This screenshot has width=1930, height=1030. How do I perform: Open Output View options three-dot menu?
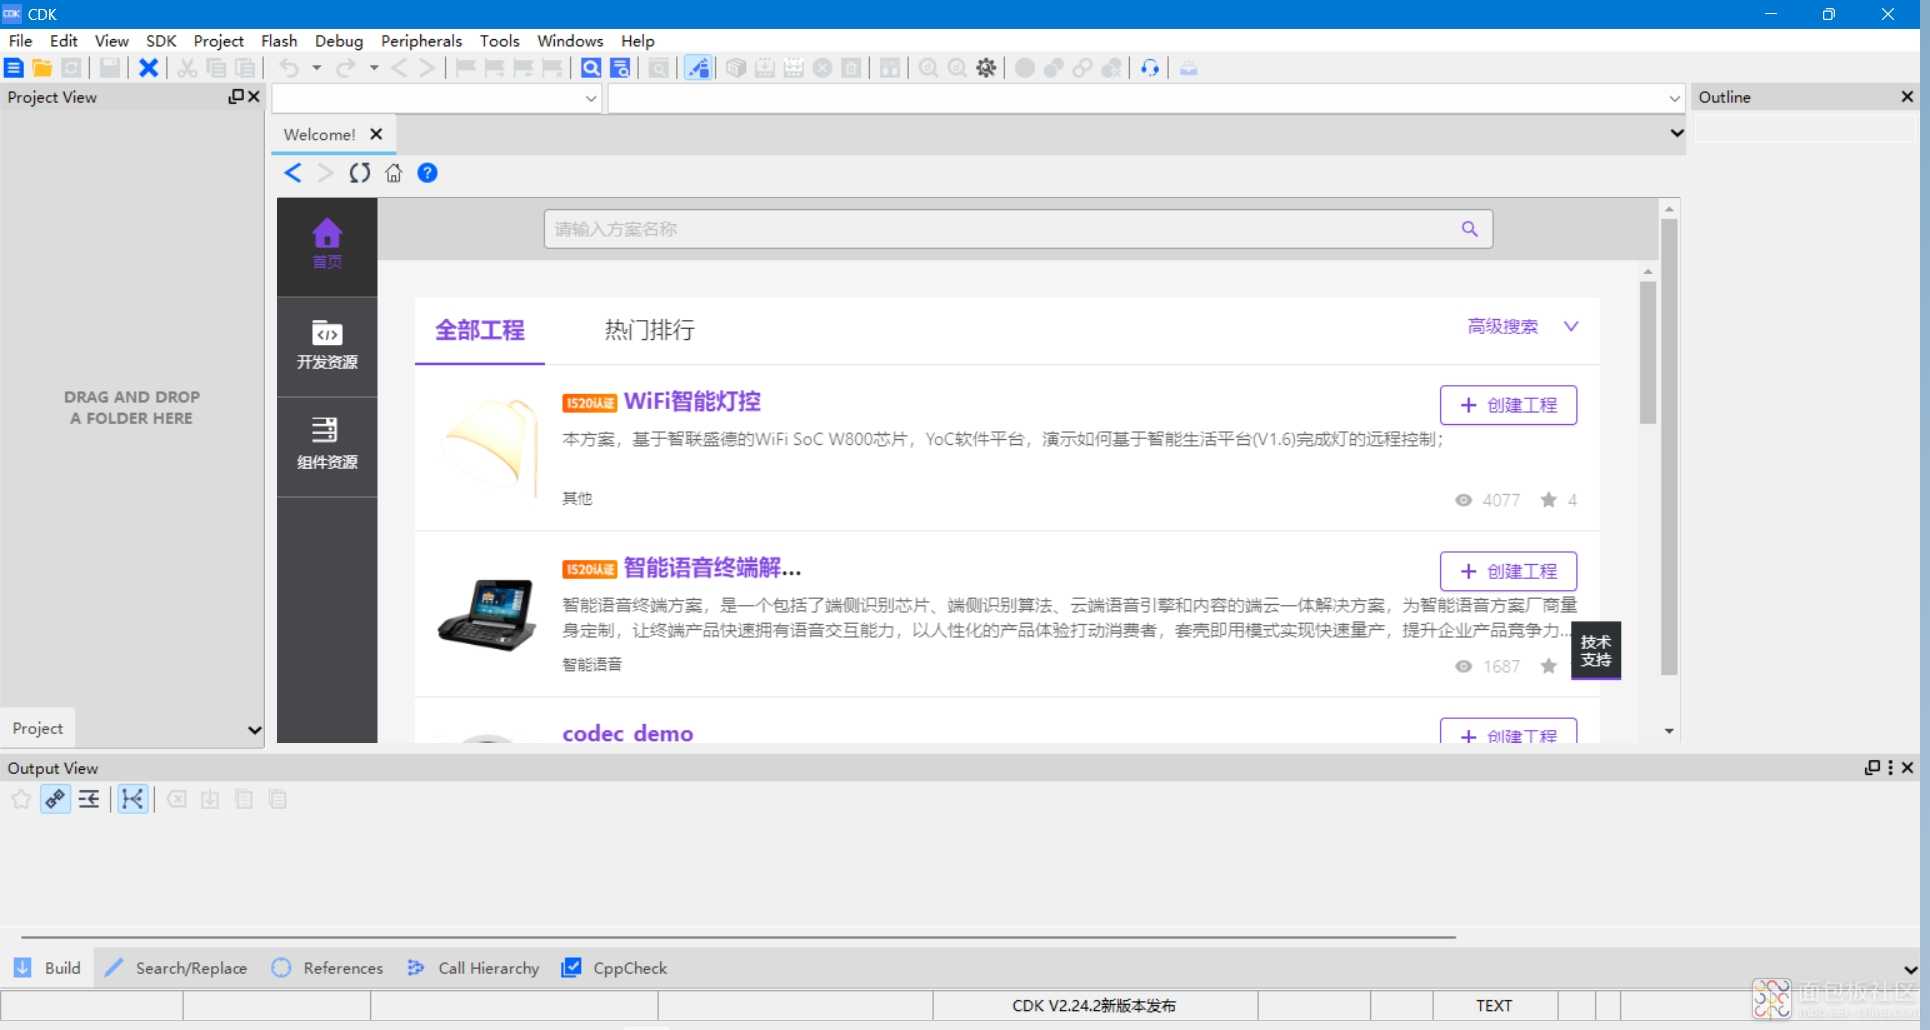click(x=1890, y=767)
